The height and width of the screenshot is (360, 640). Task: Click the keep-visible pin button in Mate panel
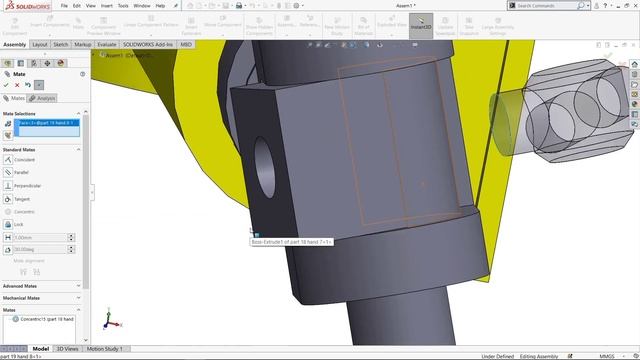pyautogui.click(x=39, y=85)
